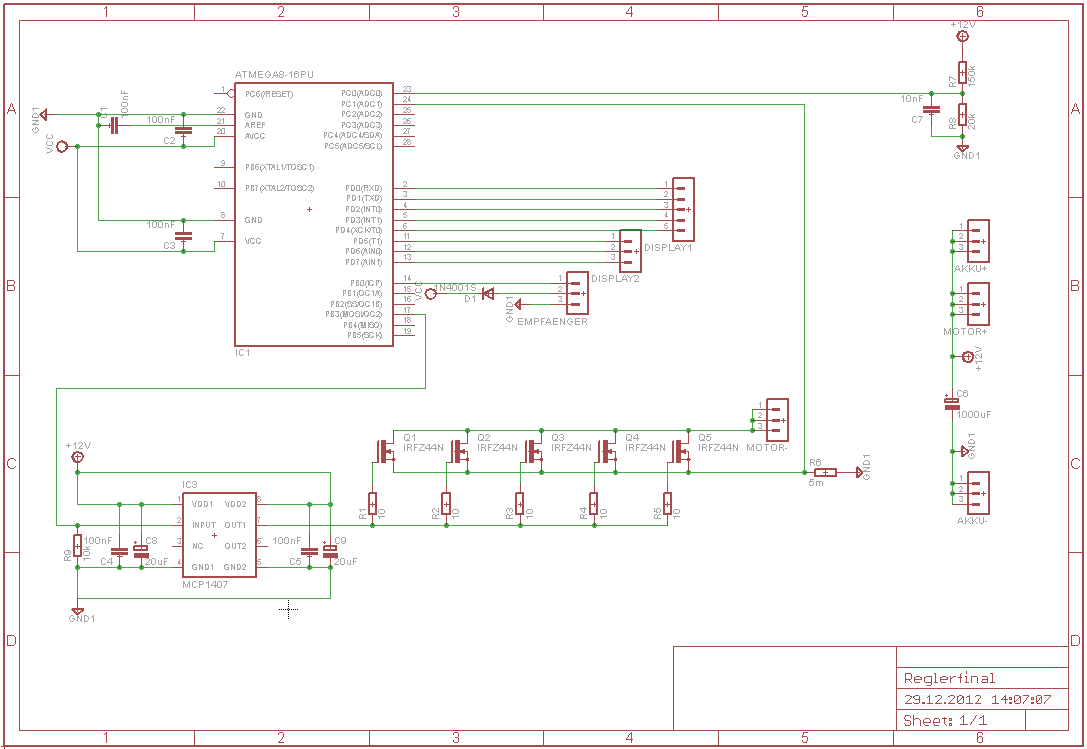Click the PC6(/RESET) pin label
The image size is (1087, 749).
(269, 94)
